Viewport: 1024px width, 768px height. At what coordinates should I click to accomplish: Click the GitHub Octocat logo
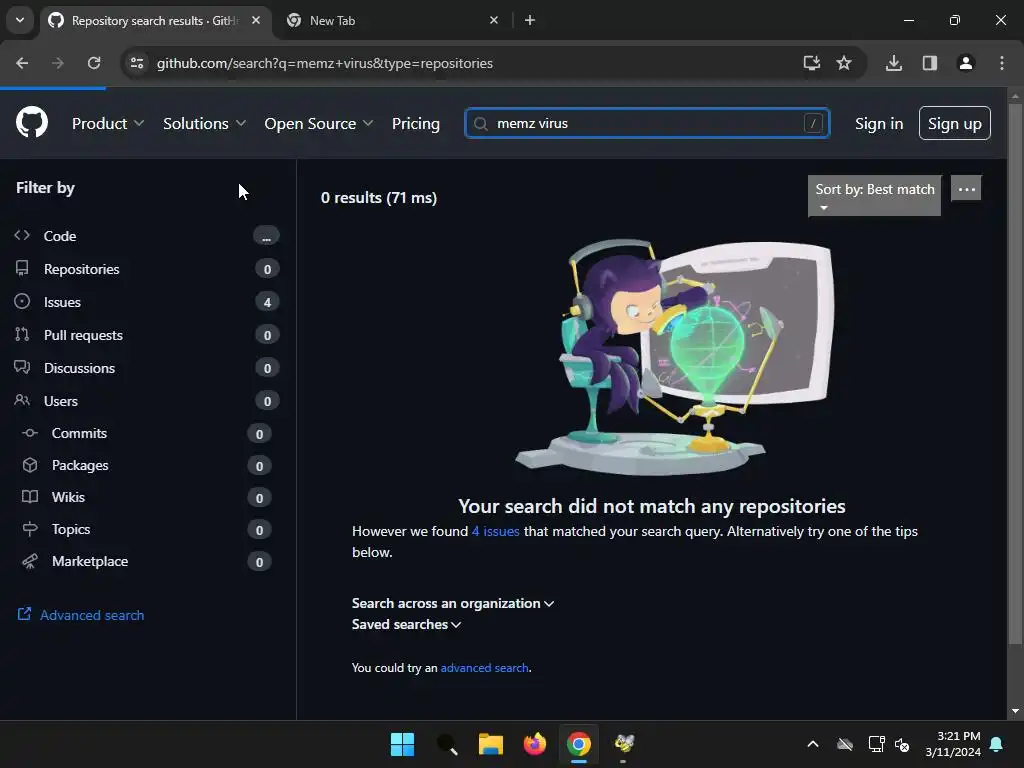tap(31, 122)
